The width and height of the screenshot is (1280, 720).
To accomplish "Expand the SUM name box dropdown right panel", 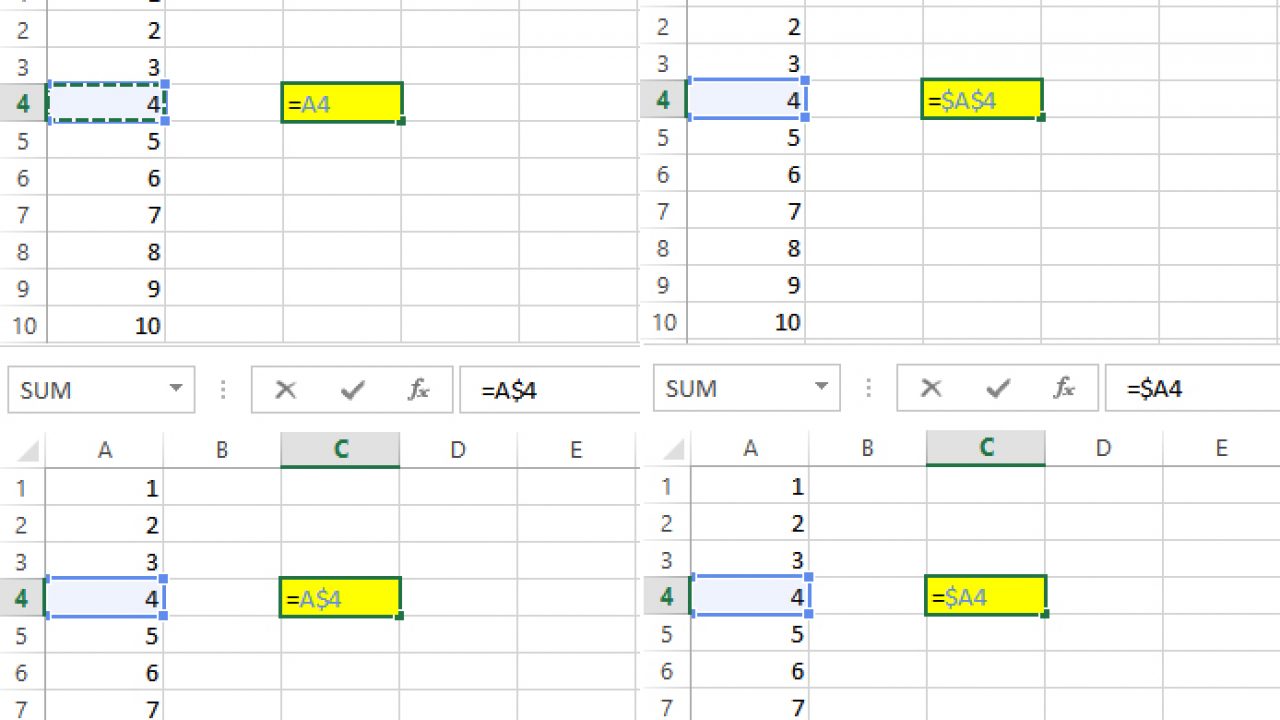I will (x=822, y=387).
